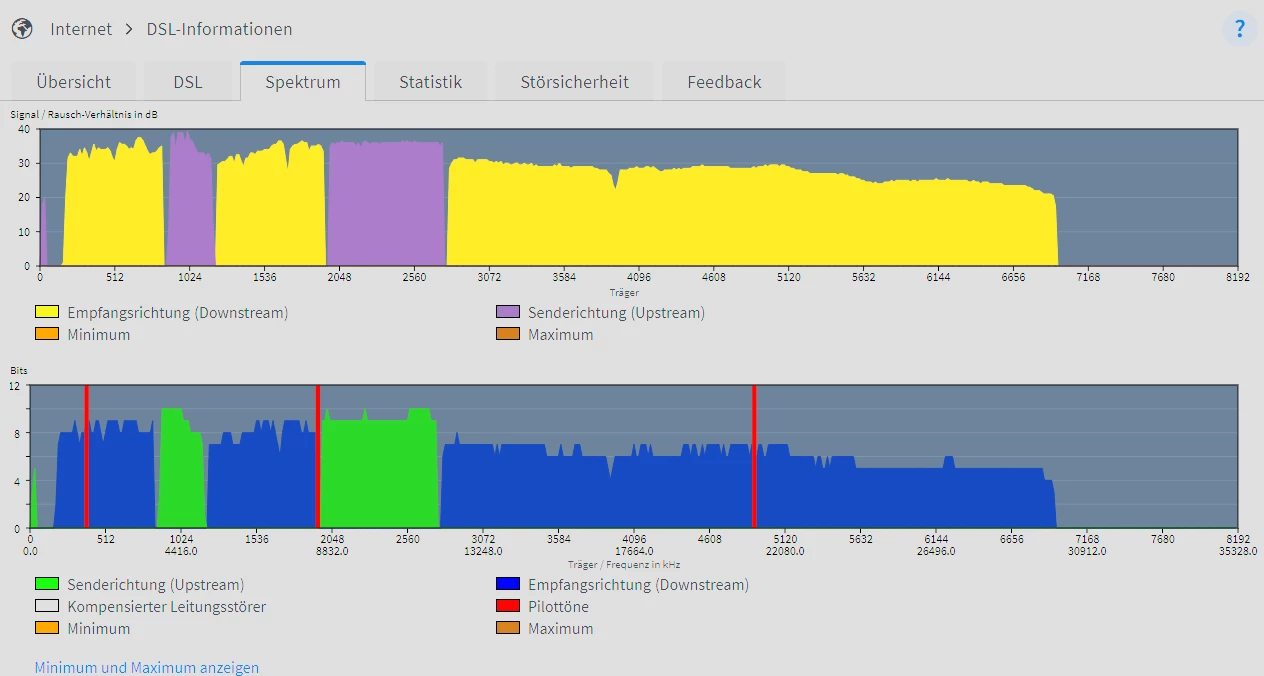Click Maximum swatch in Bits legend
Image resolution: width=1264 pixels, height=676 pixels.
click(x=508, y=628)
